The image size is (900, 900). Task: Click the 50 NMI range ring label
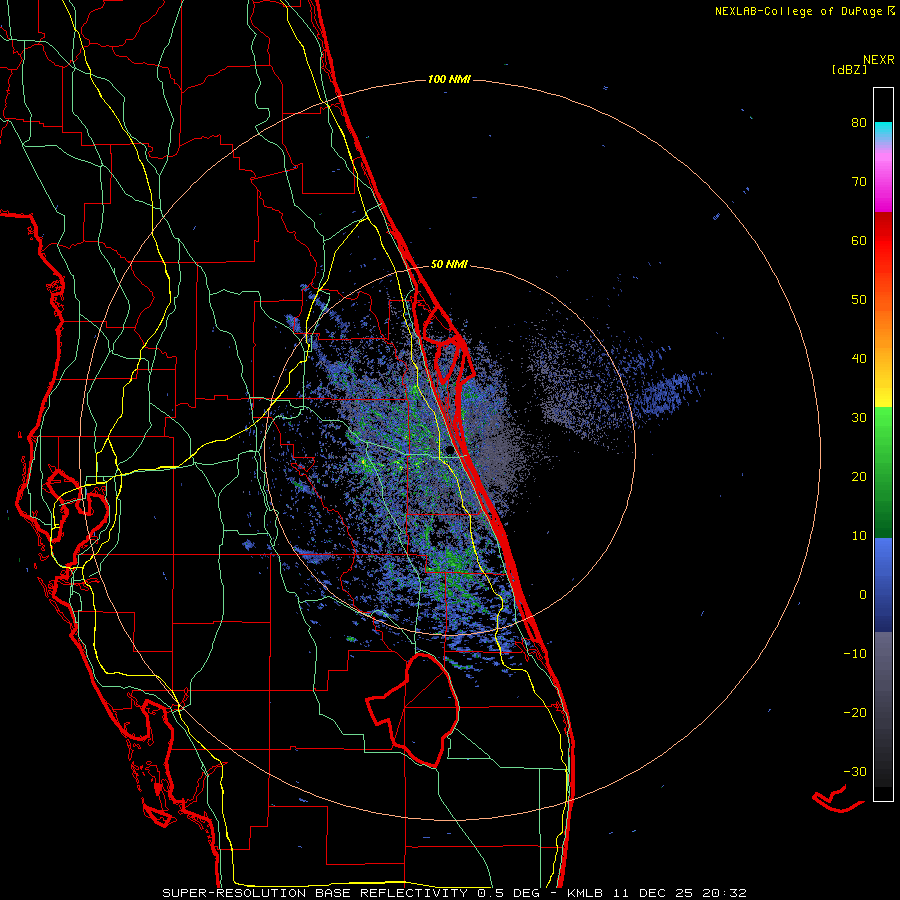pos(449,265)
